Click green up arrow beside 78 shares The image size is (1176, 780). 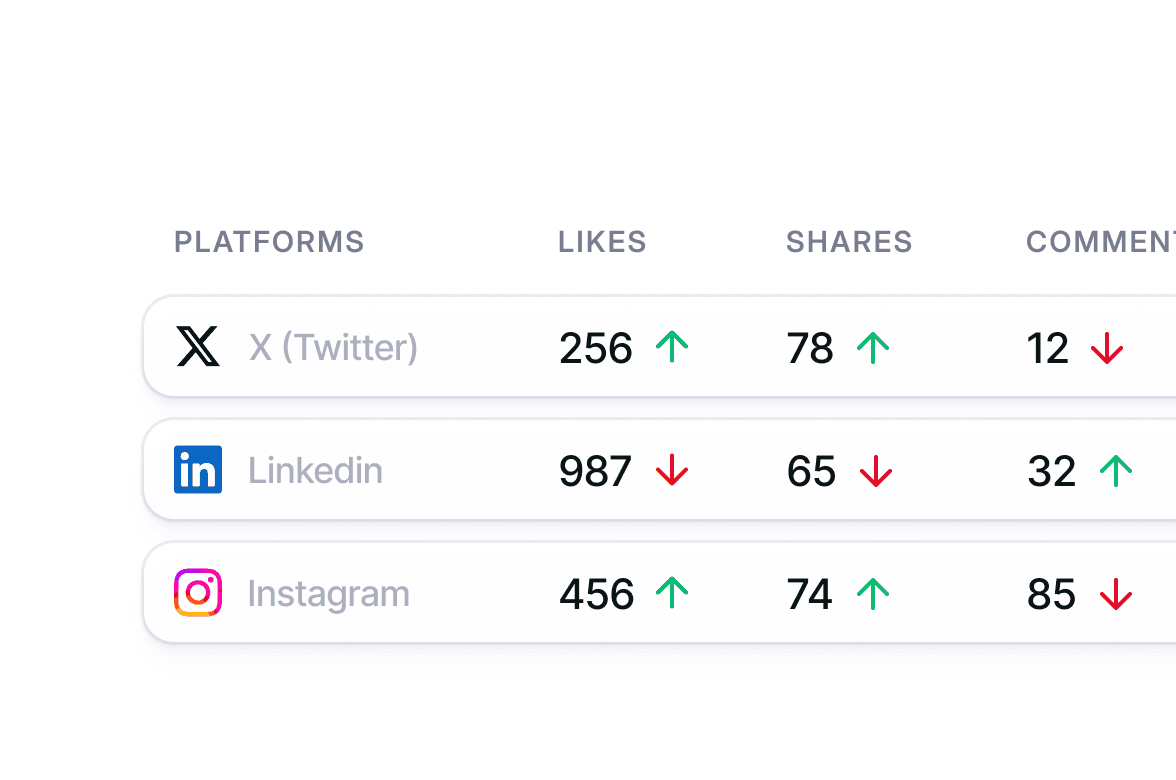tap(873, 347)
